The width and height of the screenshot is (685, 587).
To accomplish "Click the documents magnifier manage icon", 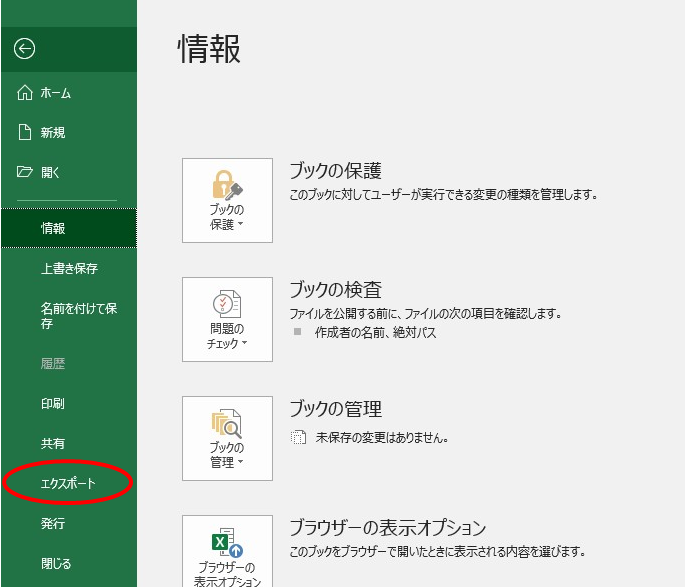I will pyautogui.click(x=227, y=424).
